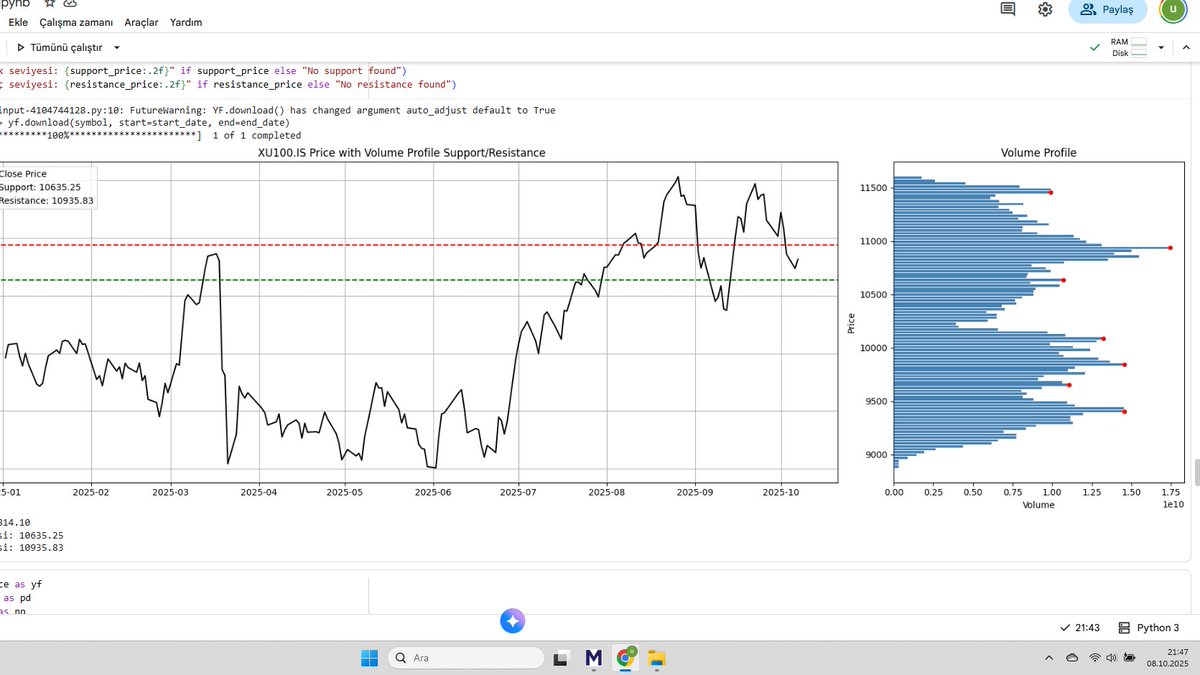Click the connected checkmark status icon
Viewport: 1200px width, 675px height.
tap(1095, 47)
